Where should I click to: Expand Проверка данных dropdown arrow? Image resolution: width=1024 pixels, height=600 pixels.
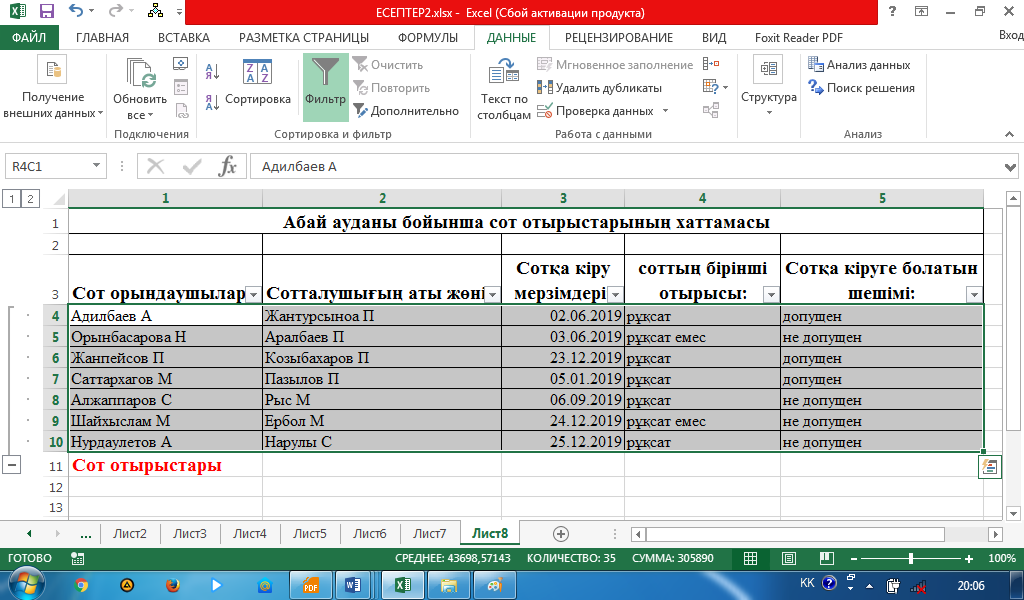[x=665, y=111]
